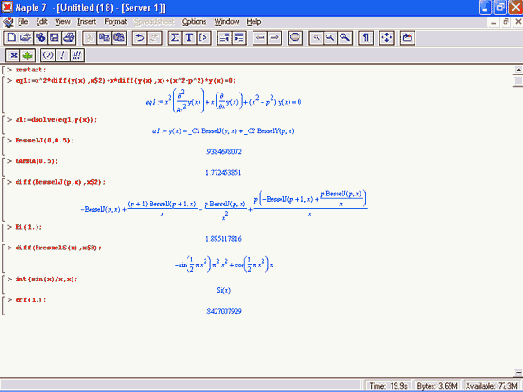This screenshot has width=523, height=392.
Task: Toggle nonprinting characters with the paragraph mark icon
Action: [366, 38]
